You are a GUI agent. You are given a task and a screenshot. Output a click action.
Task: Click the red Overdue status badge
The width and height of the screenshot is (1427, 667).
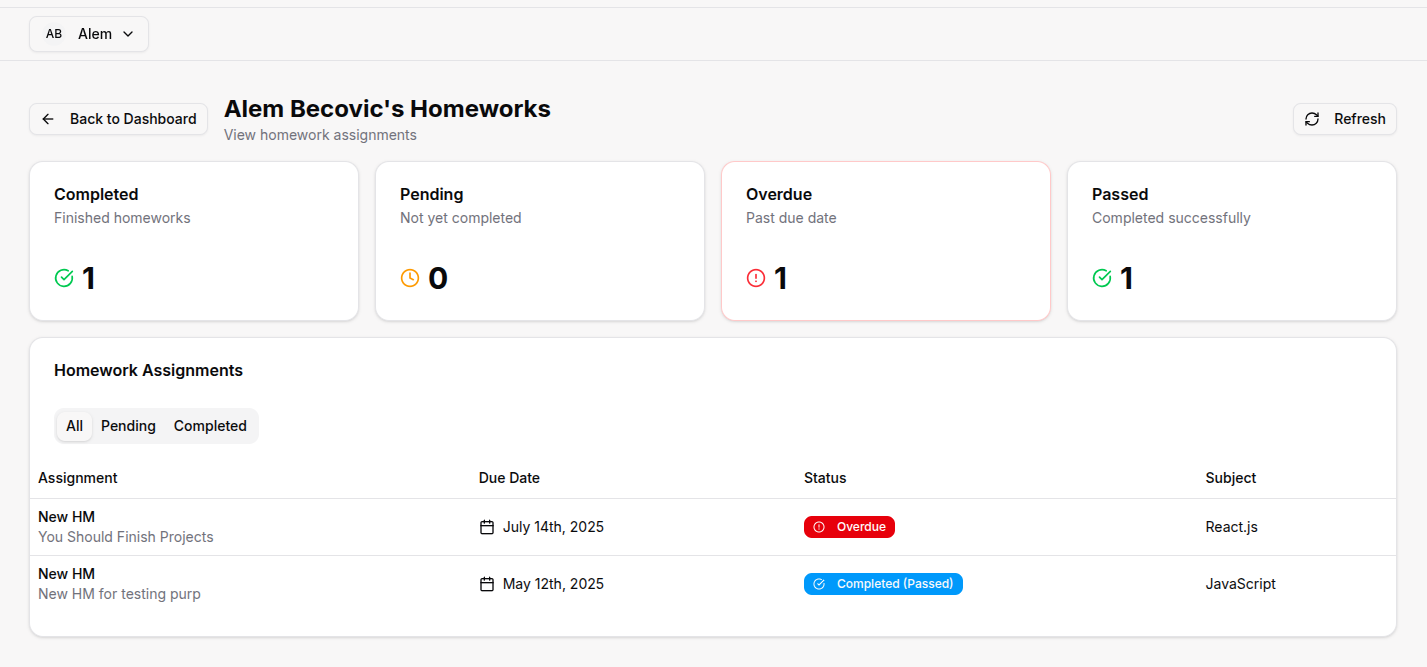click(849, 527)
